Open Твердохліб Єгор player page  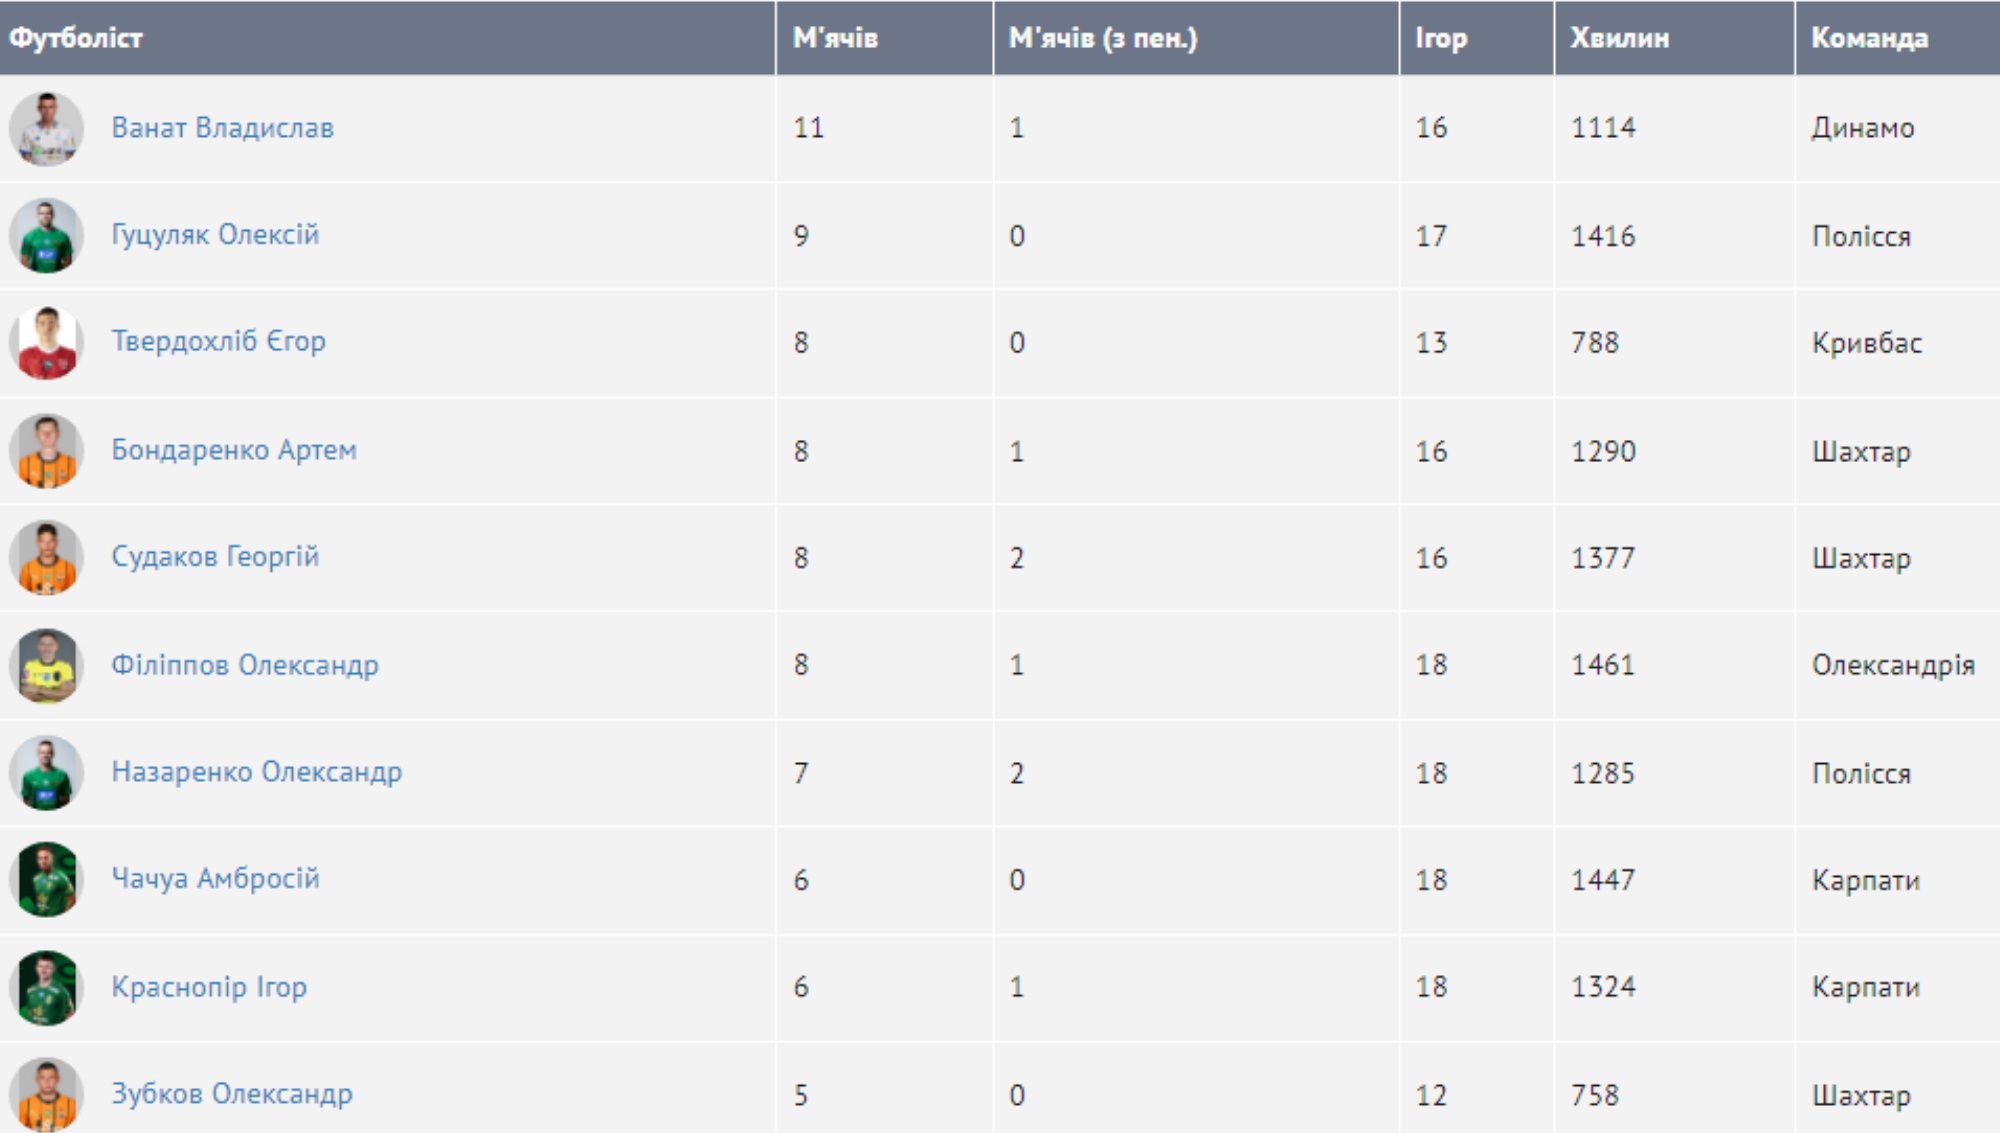pos(218,342)
